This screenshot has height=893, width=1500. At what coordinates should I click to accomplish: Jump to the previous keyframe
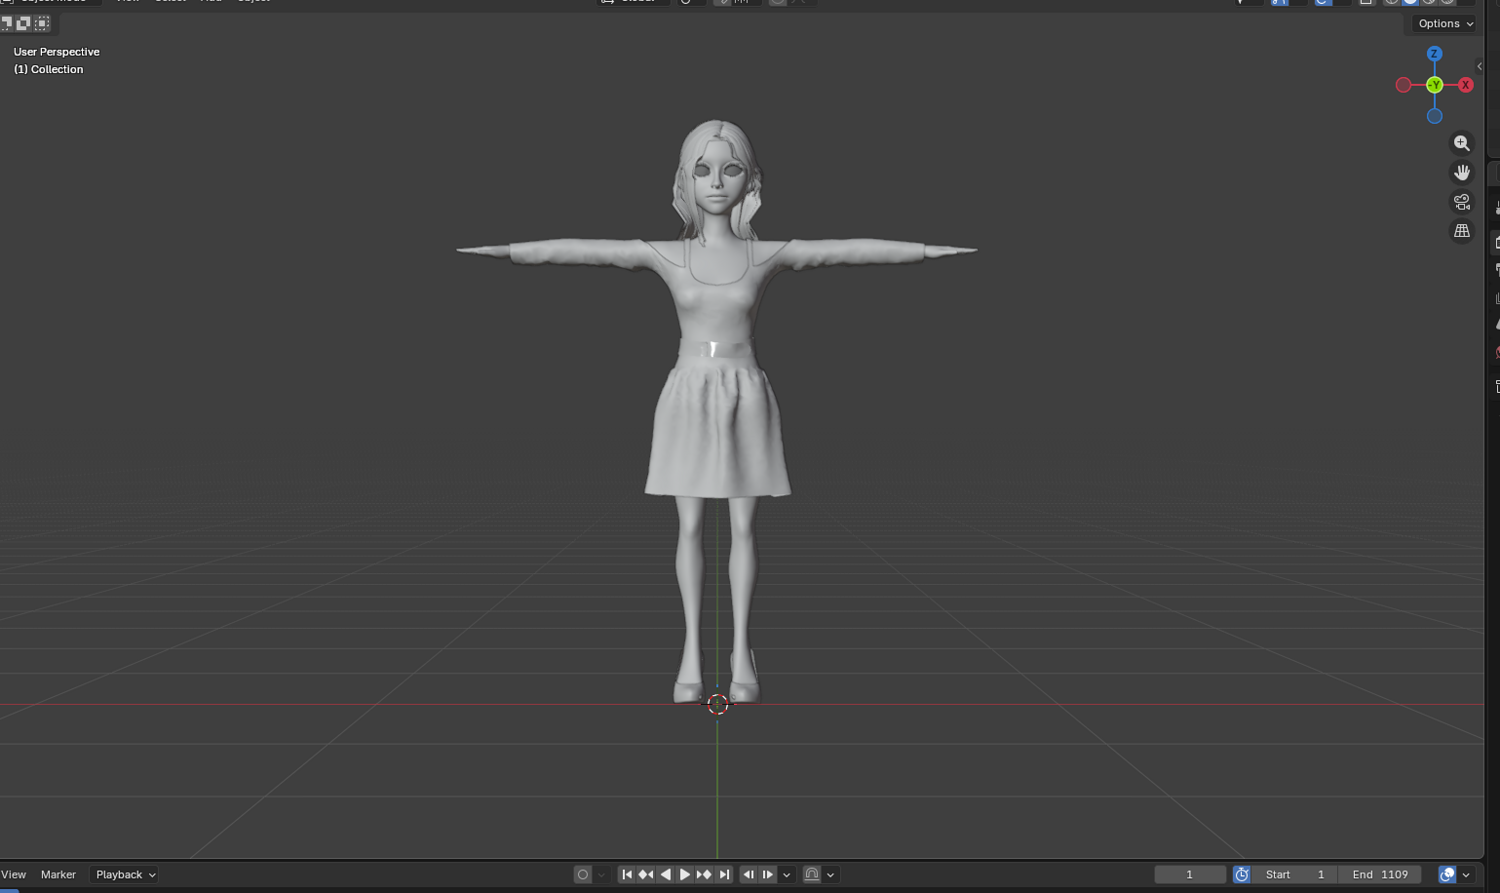[646, 875]
